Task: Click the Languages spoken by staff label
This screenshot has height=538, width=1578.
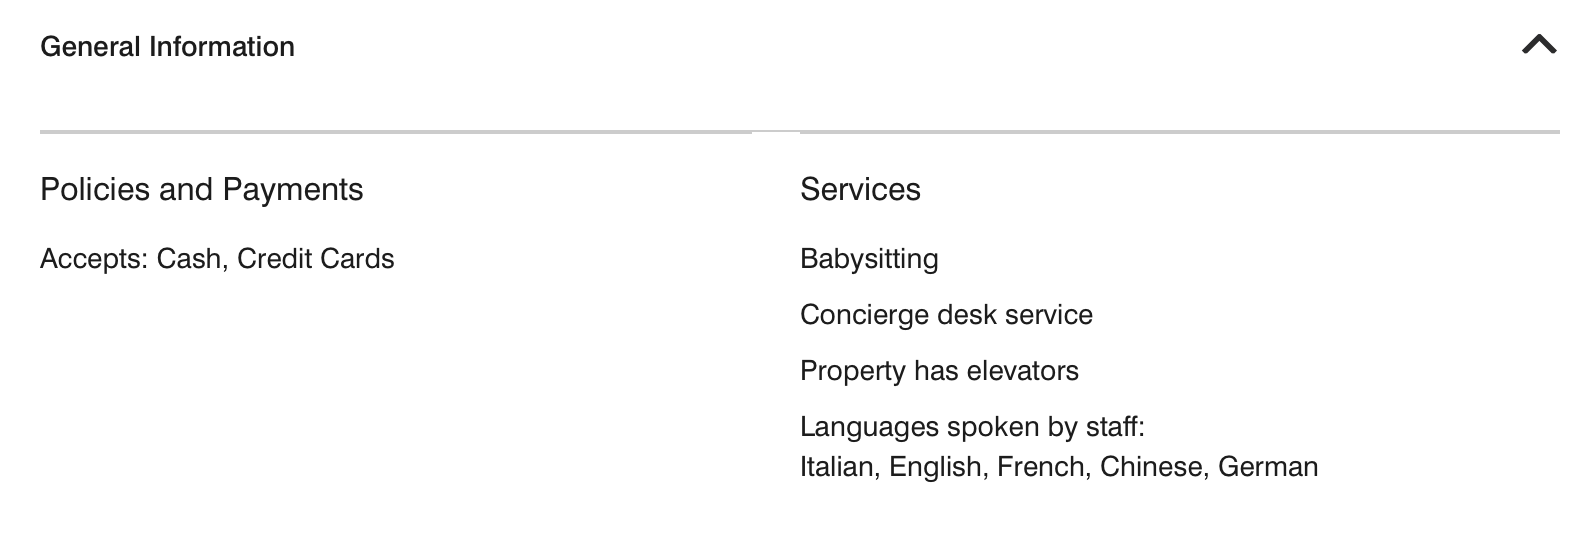Action: coord(972,427)
